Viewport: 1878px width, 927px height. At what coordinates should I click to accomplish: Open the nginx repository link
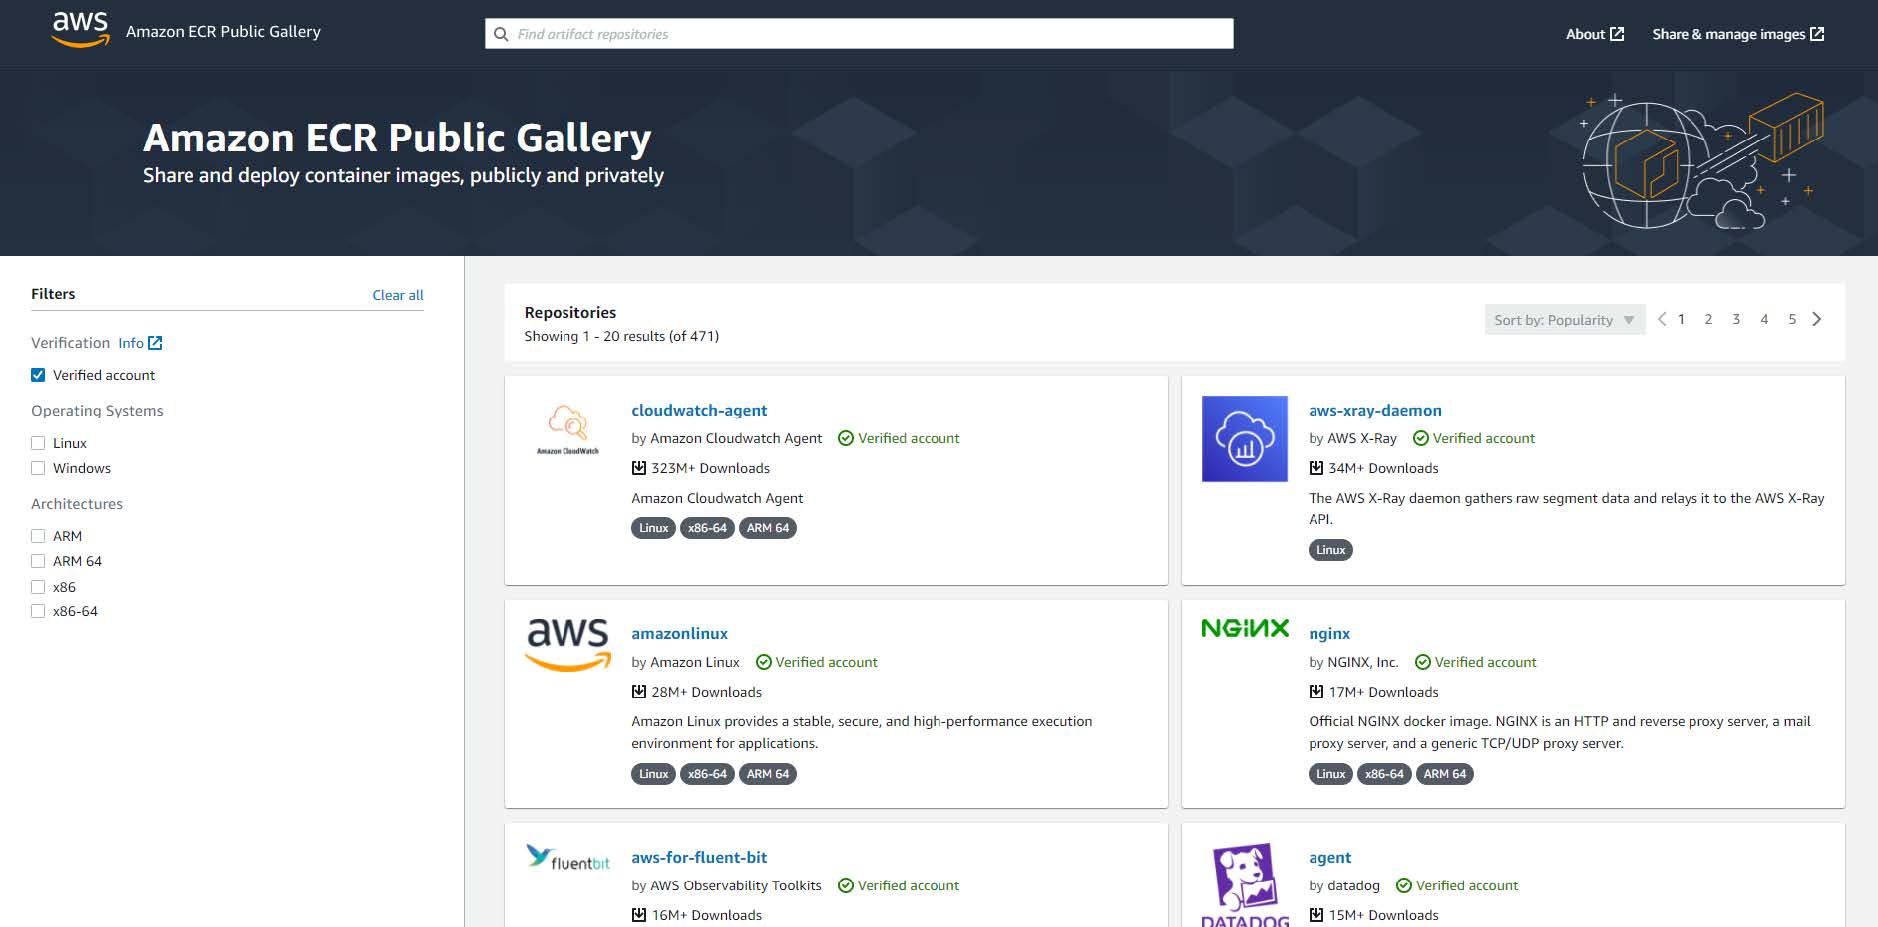pyautogui.click(x=1329, y=634)
